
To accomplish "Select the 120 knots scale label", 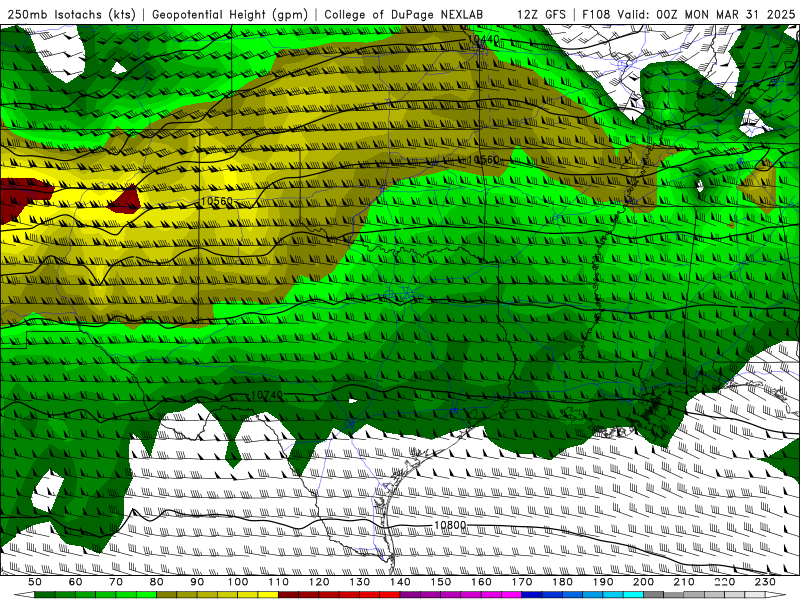I will [319, 582].
